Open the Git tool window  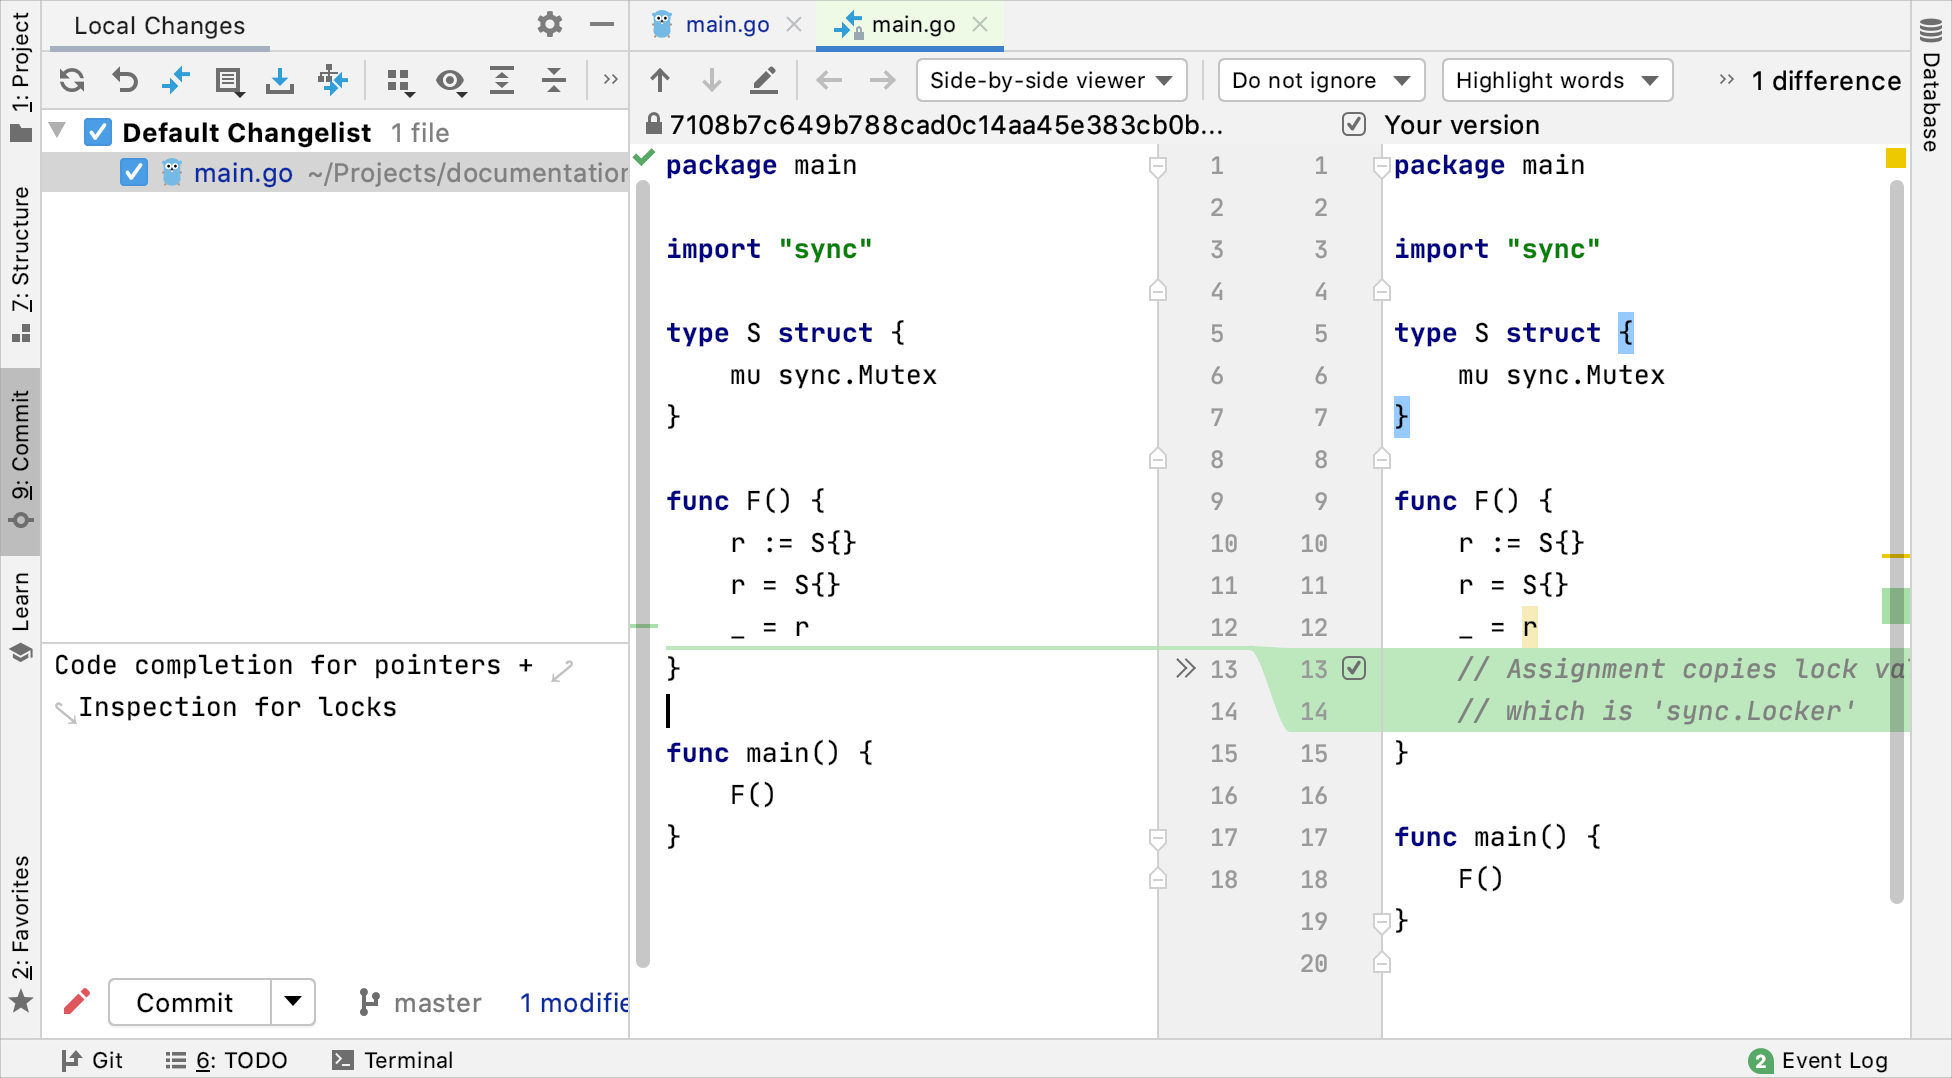coord(91,1060)
